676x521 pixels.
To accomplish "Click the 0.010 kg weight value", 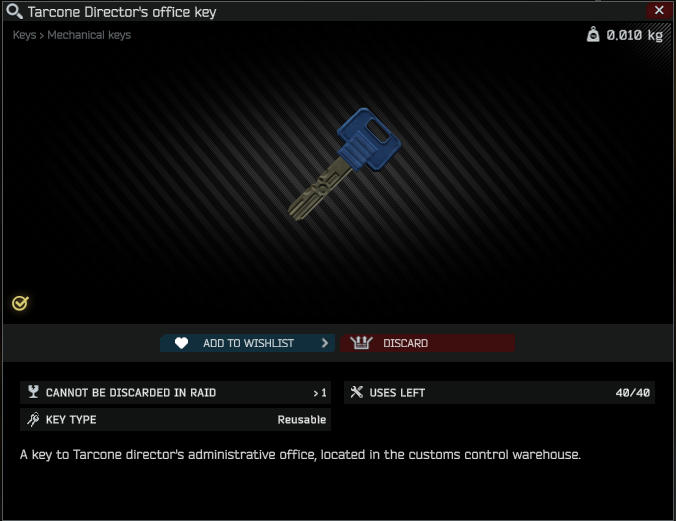I will pos(635,35).
